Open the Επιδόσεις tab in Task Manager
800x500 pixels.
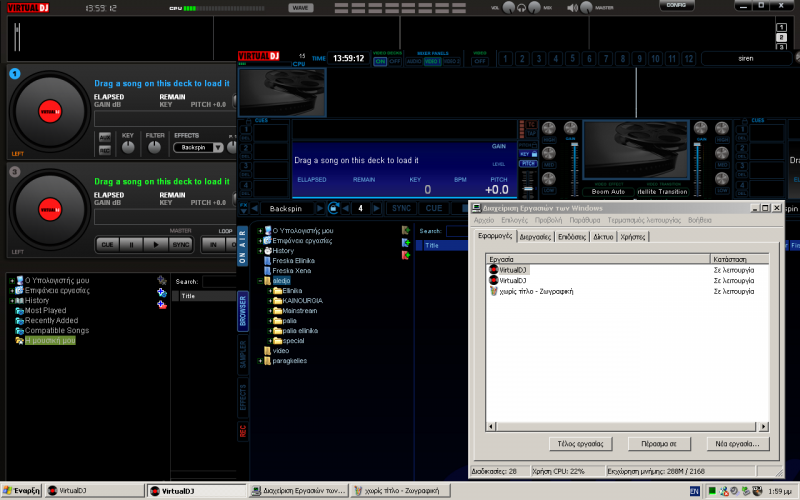click(x=572, y=237)
